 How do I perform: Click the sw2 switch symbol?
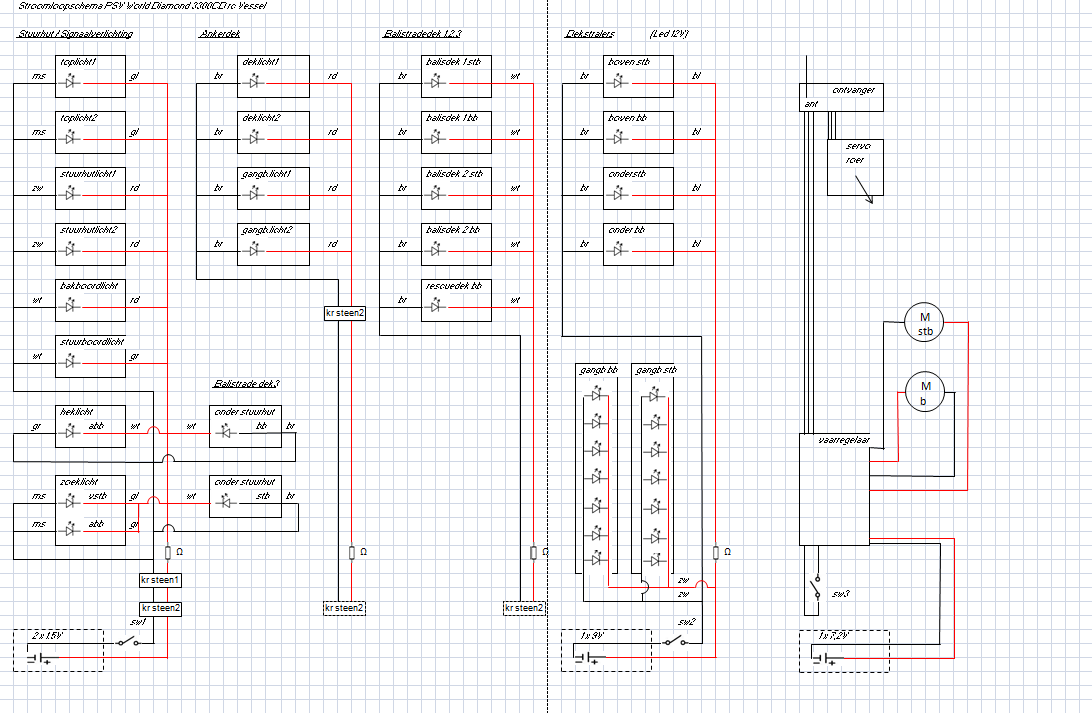pyautogui.click(x=676, y=641)
